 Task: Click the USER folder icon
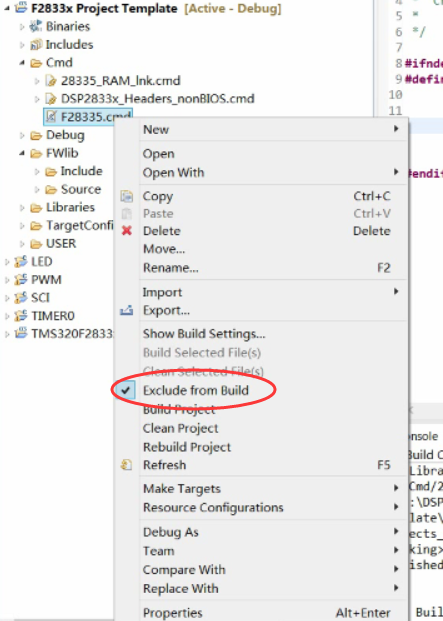[x=36, y=244]
